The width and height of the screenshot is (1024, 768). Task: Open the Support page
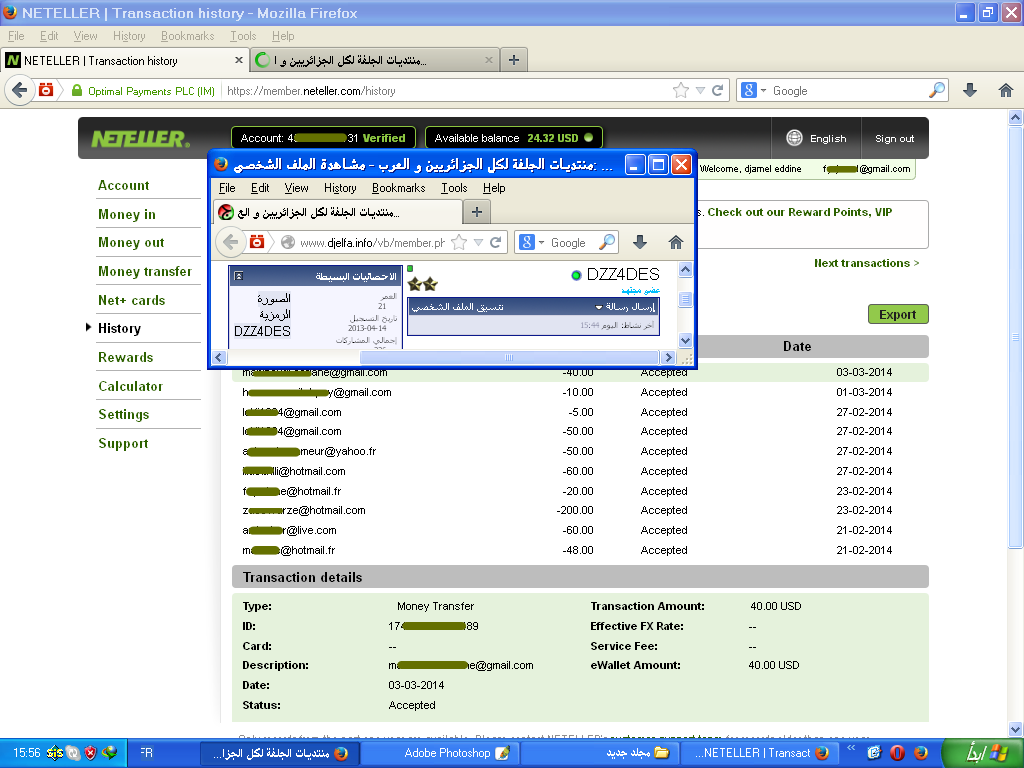123,443
